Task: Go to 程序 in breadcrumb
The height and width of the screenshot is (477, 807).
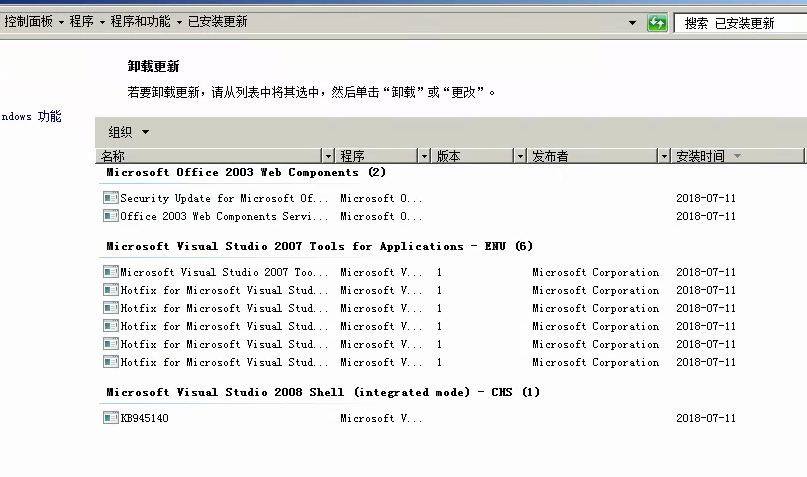Action: [82, 22]
